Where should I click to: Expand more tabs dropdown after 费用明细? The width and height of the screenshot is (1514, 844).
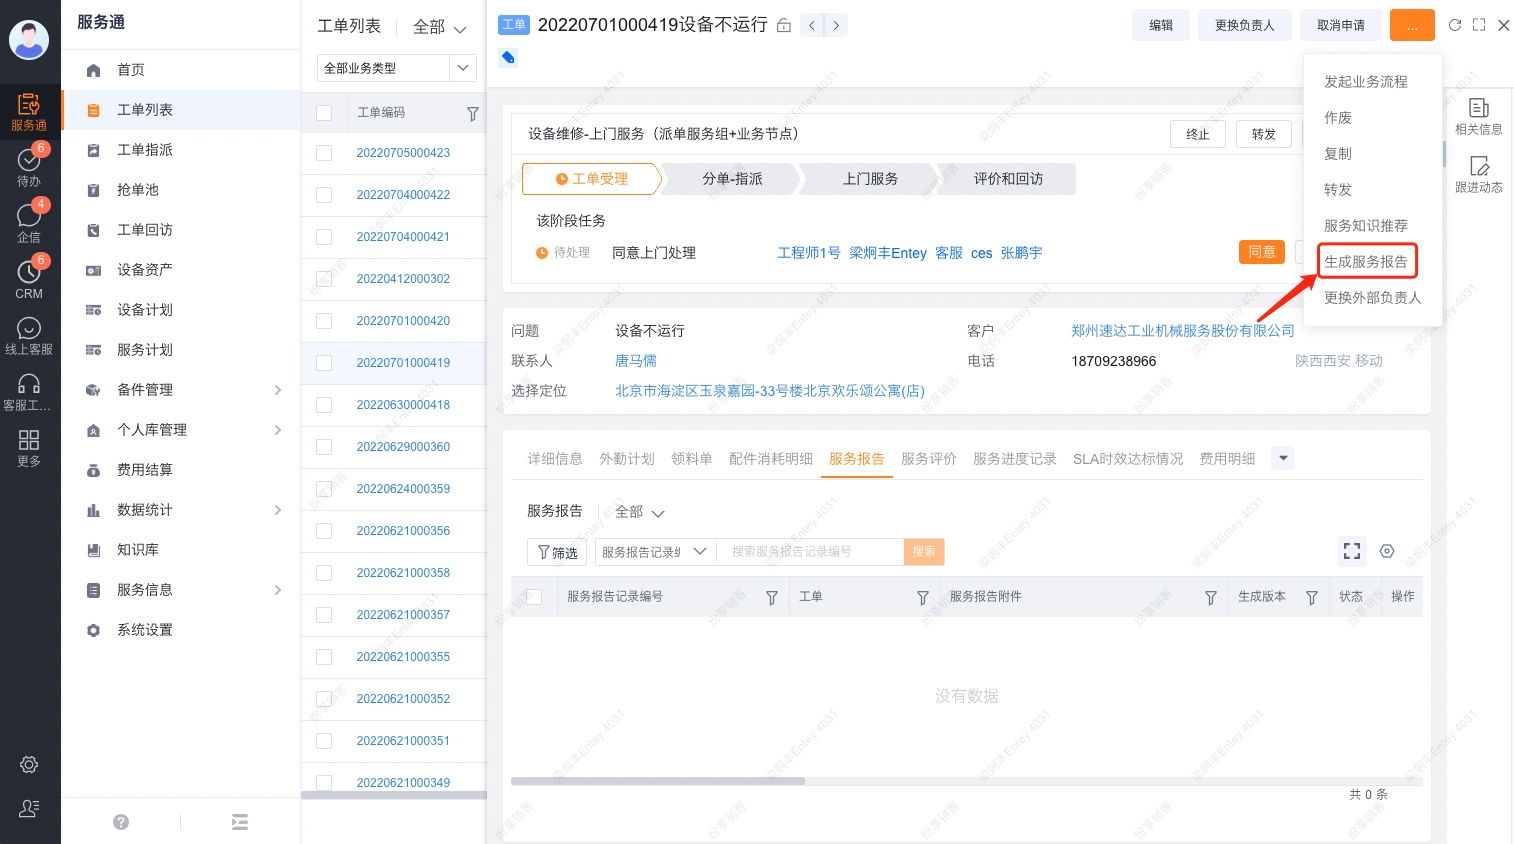[1282, 458]
